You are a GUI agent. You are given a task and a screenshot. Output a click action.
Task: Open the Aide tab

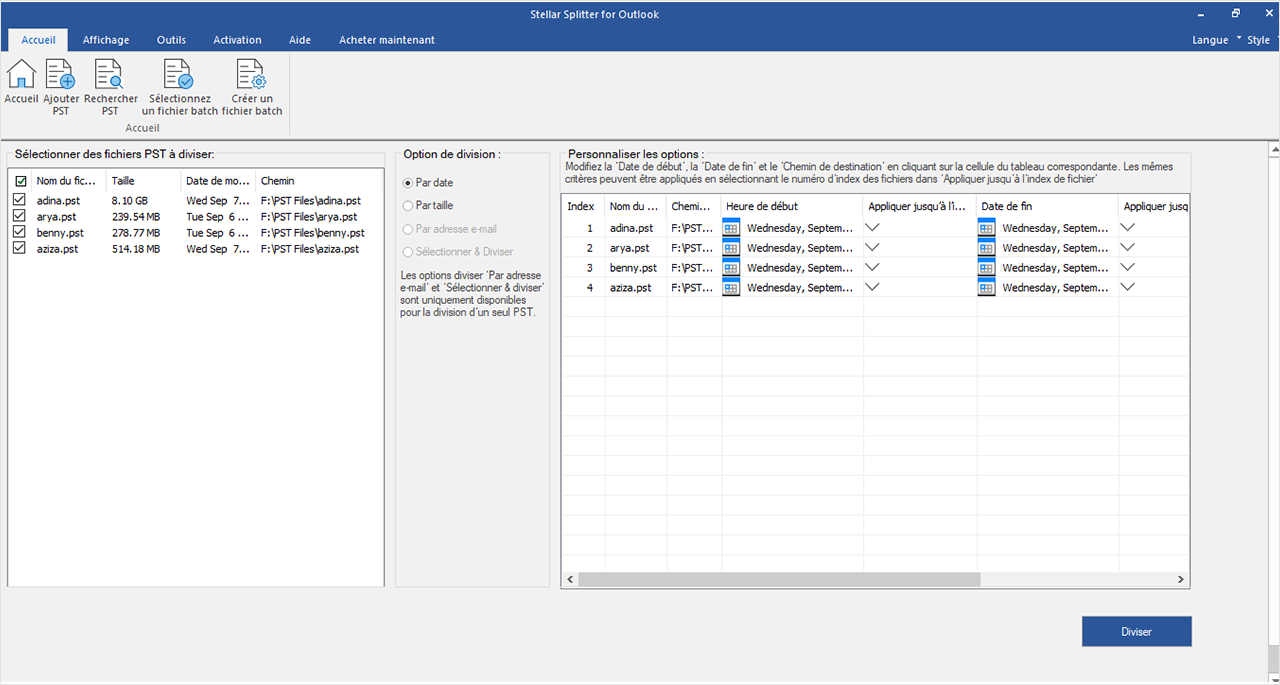click(300, 40)
